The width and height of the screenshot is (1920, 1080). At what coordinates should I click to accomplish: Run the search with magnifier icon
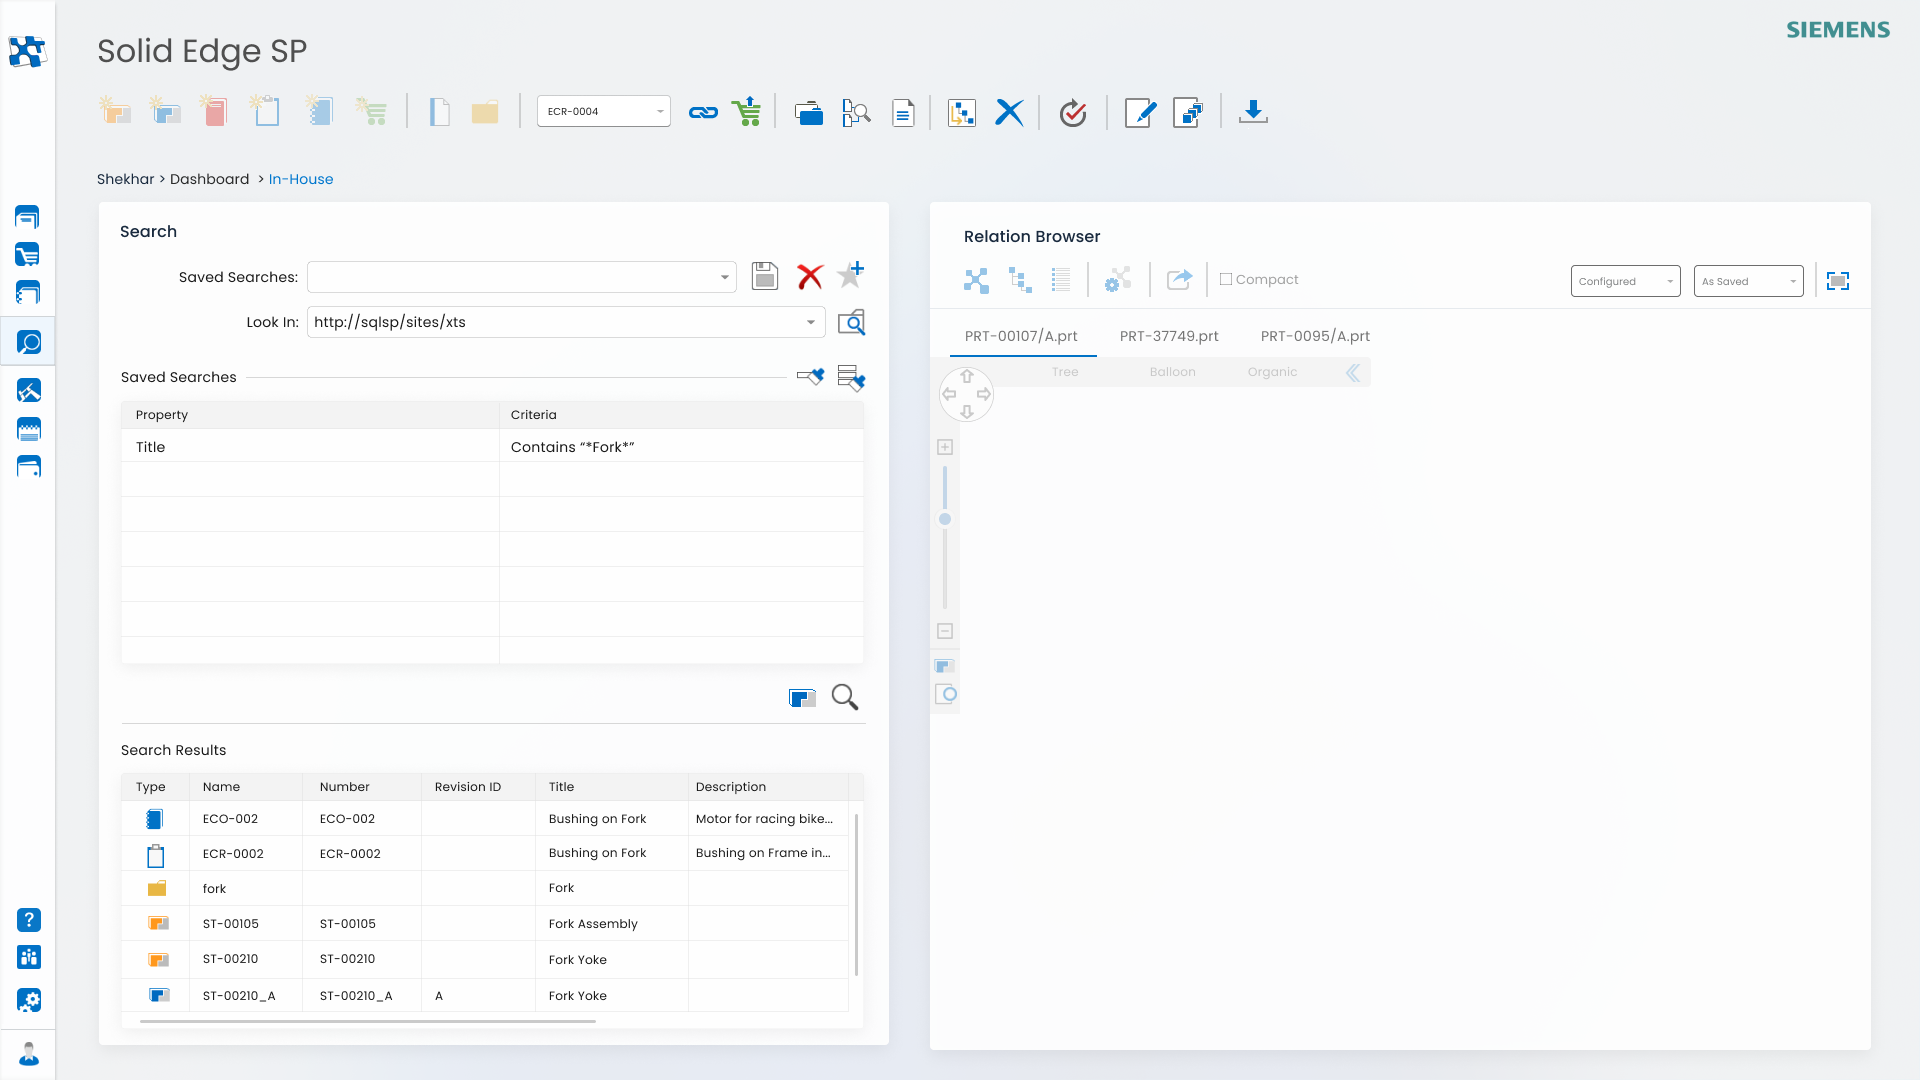click(845, 697)
